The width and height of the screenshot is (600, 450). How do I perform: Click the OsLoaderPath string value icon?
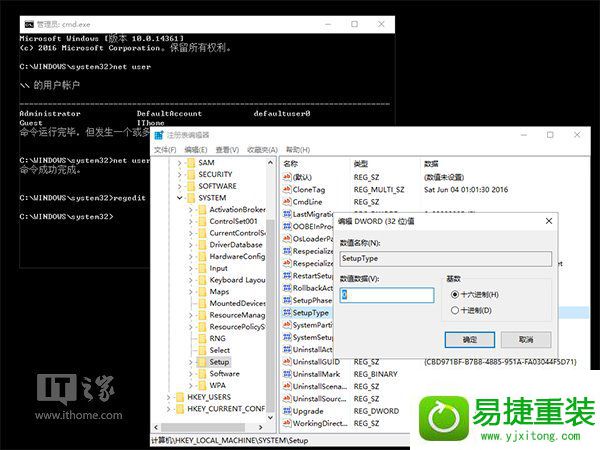point(287,239)
